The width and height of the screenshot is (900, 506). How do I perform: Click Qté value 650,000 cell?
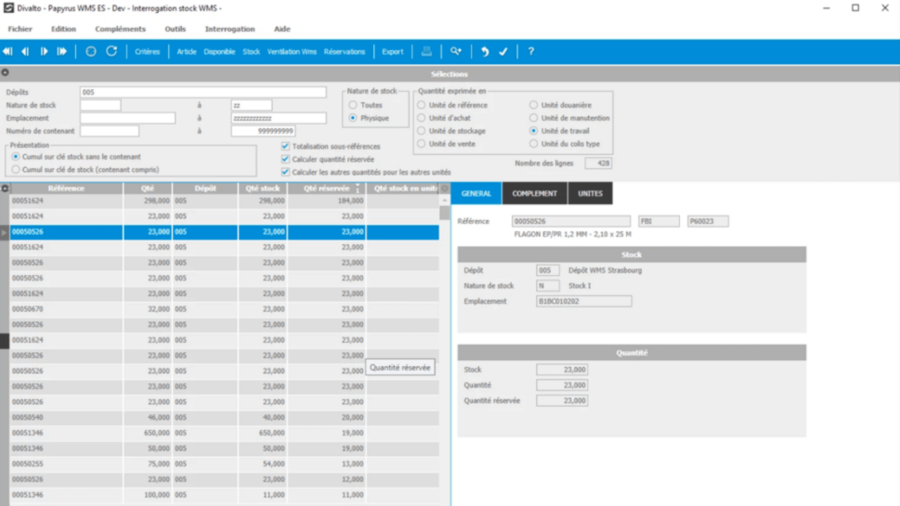coord(148,433)
